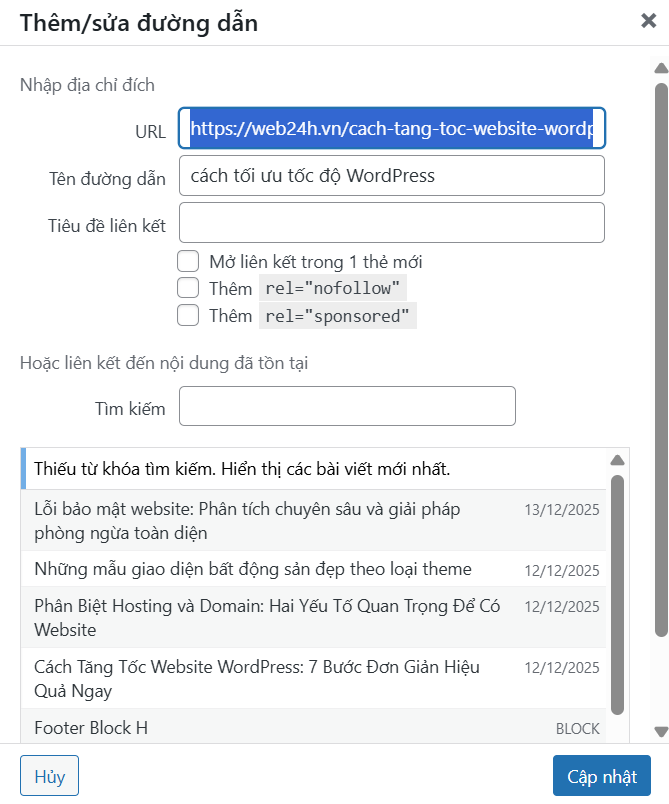The width and height of the screenshot is (669, 804).
Task: Check the Thêm rel="nofollow" option
Action: pos(188,288)
